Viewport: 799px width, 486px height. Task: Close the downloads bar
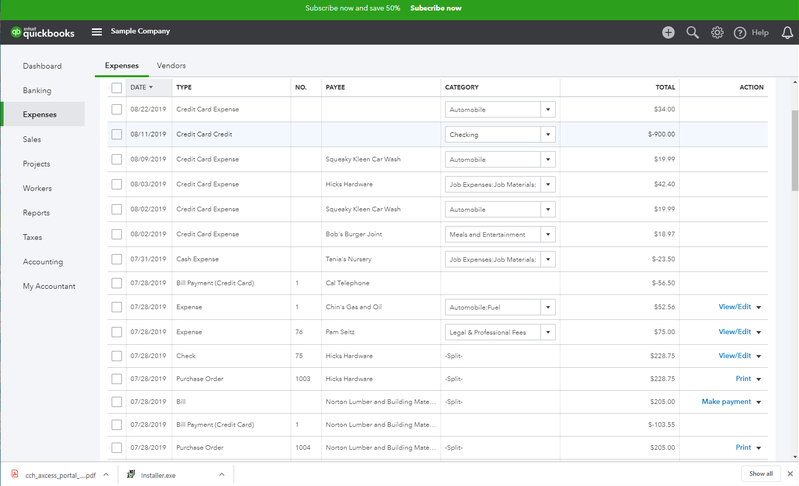pyautogui.click(x=790, y=474)
